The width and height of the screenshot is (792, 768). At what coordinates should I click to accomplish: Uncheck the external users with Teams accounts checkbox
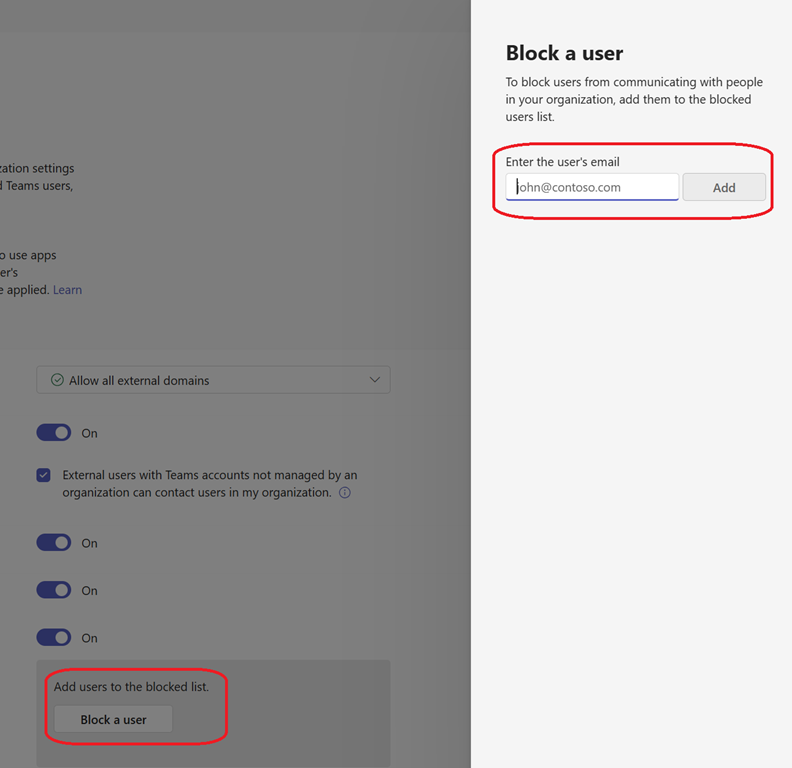pos(44,476)
